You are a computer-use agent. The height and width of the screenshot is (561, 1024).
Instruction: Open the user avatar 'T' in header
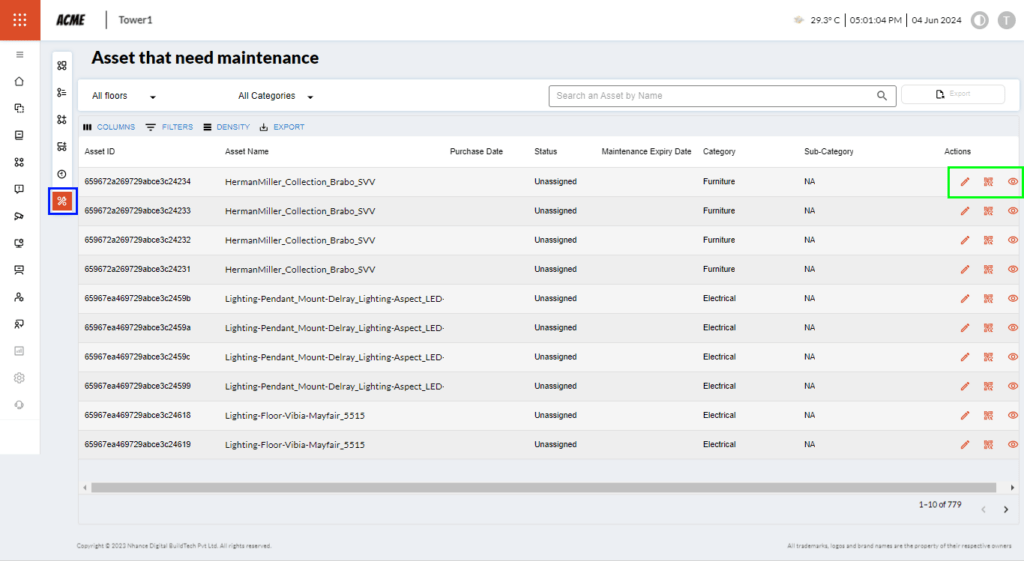[1006, 20]
